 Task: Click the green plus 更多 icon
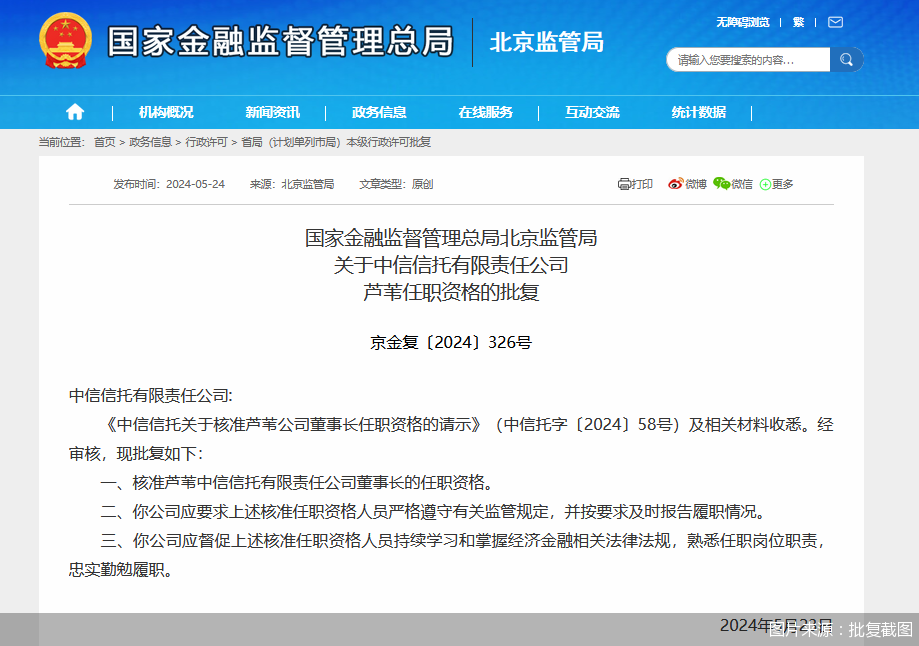[765, 185]
